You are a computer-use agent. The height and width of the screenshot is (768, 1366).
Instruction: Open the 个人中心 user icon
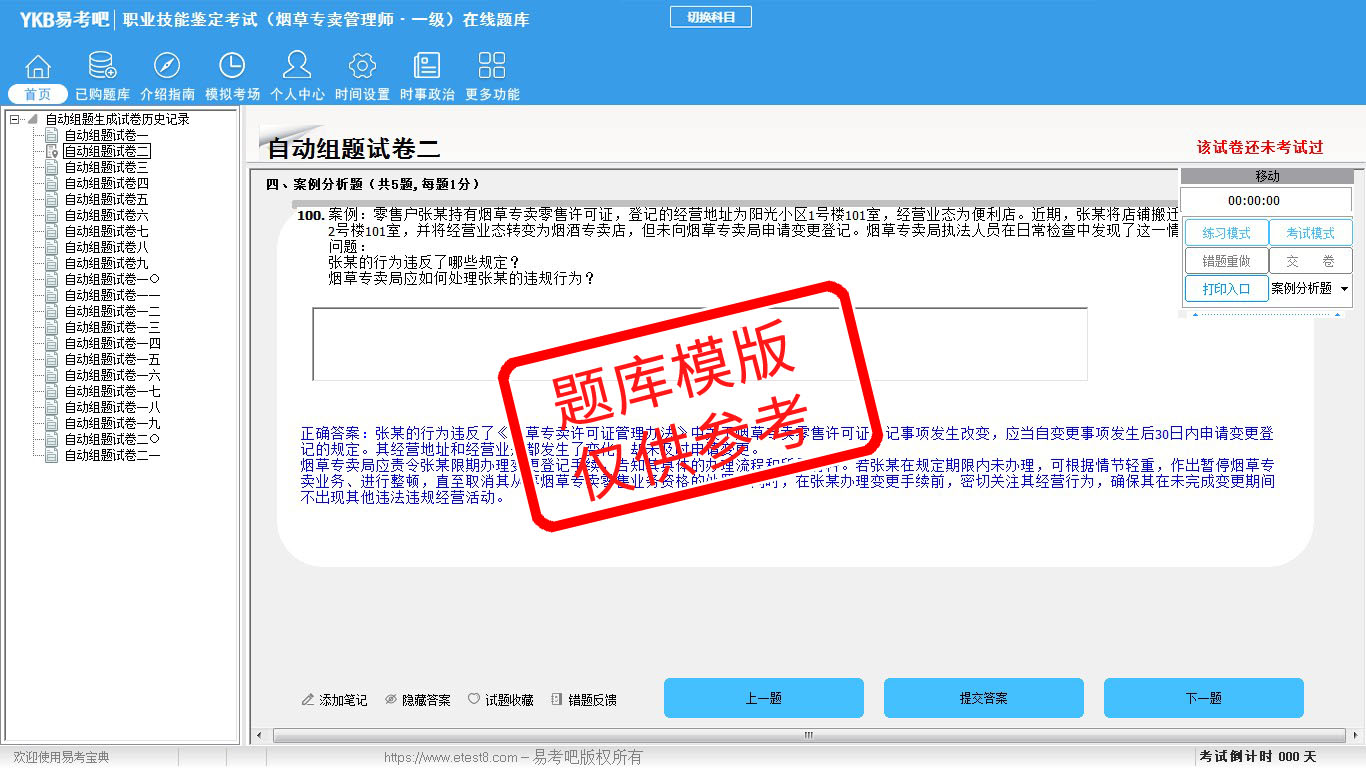tap(297, 68)
